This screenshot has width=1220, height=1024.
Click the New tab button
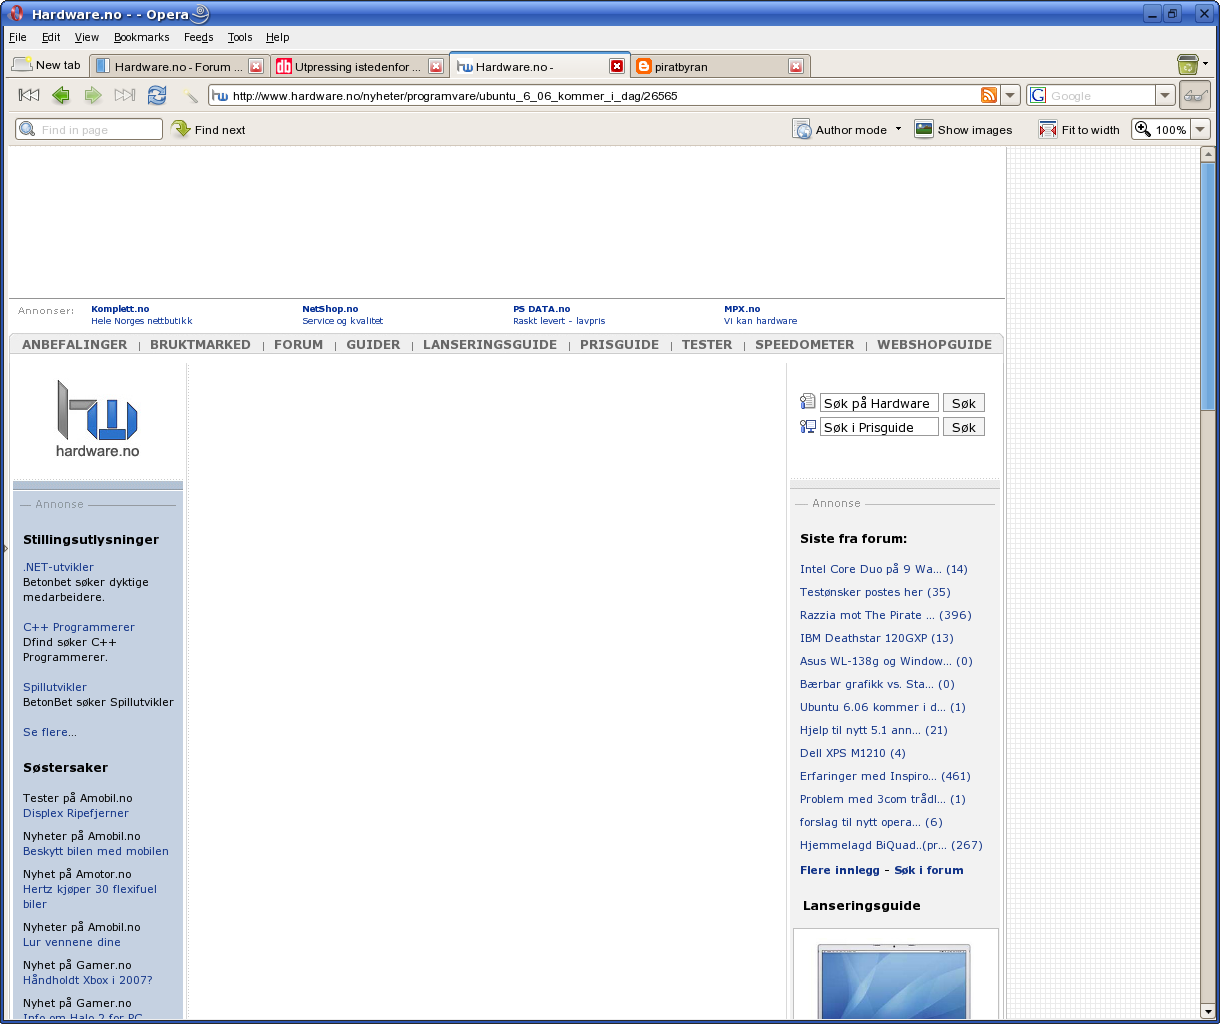point(47,65)
